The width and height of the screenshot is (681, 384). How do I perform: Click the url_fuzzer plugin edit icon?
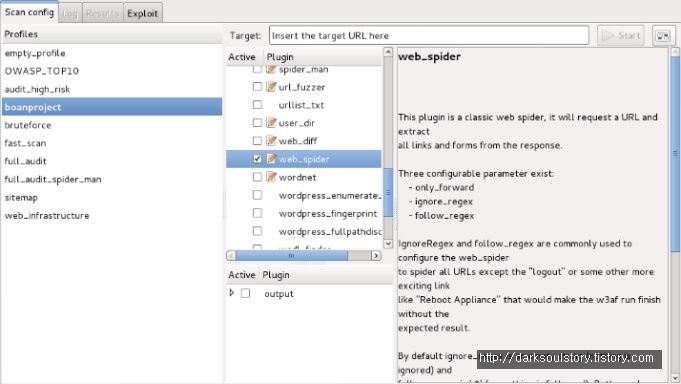click(x=271, y=87)
